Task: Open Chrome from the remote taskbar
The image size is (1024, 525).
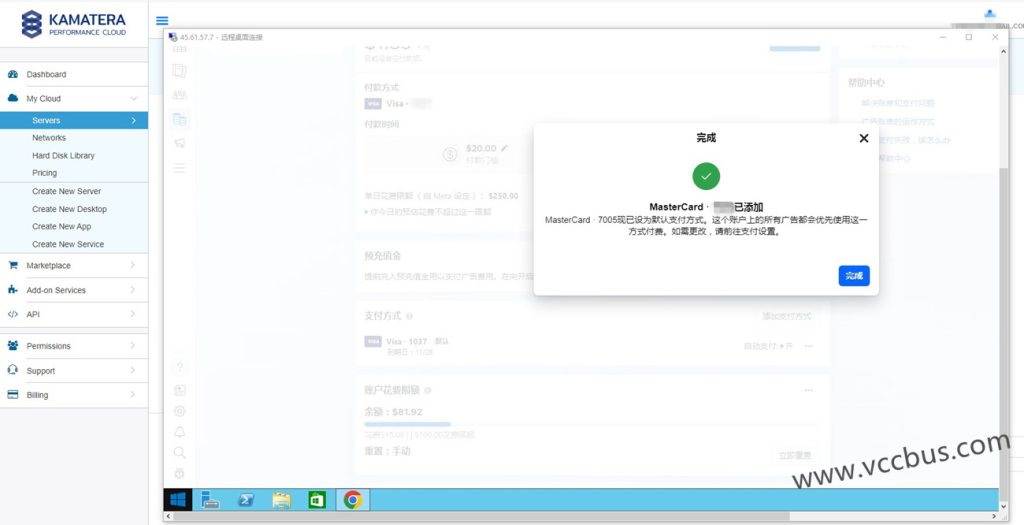Action: [353, 500]
